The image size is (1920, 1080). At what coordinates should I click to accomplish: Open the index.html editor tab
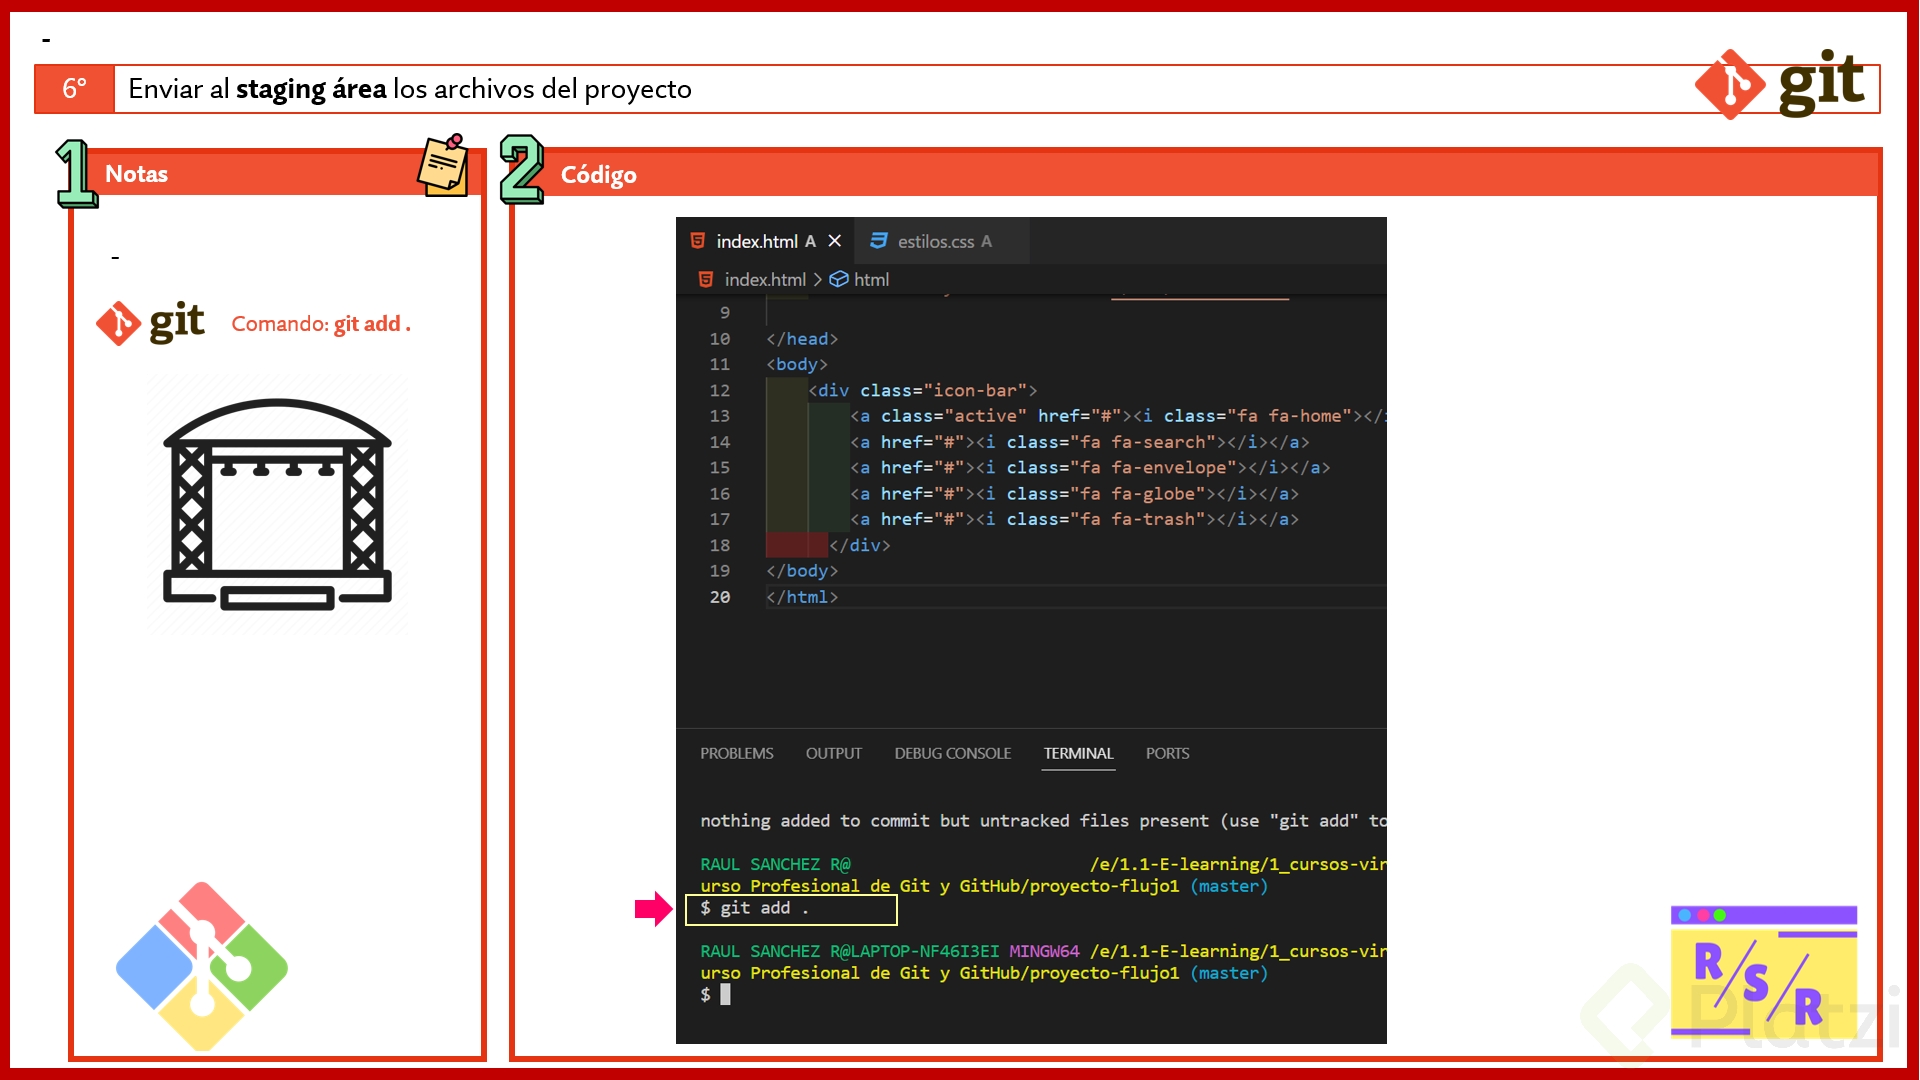pos(766,241)
